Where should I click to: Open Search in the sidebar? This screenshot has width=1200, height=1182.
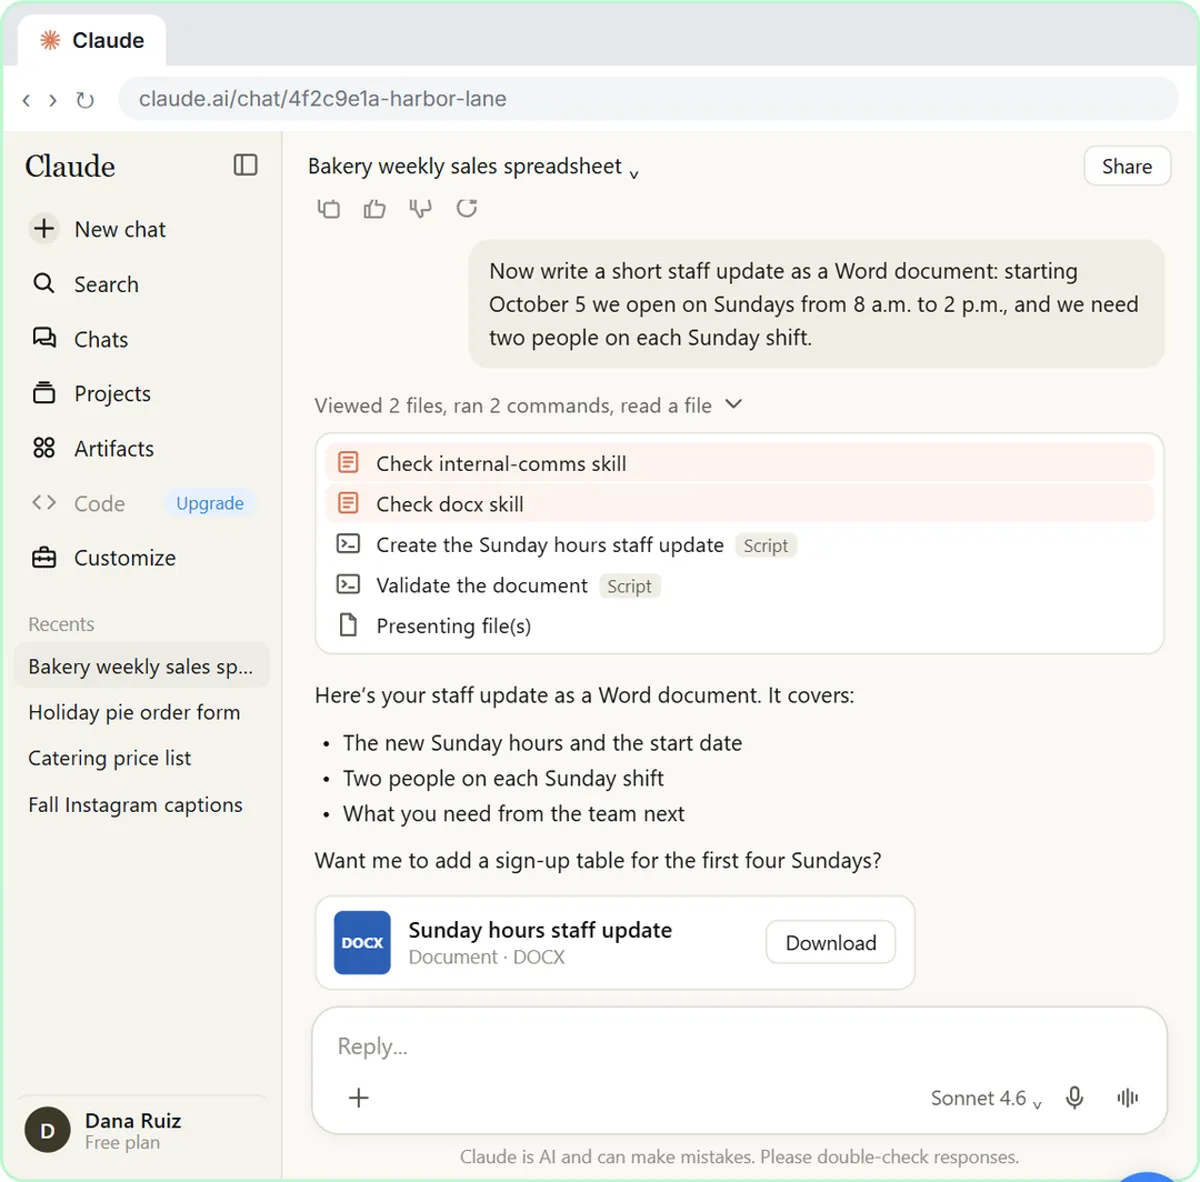click(86, 284)
